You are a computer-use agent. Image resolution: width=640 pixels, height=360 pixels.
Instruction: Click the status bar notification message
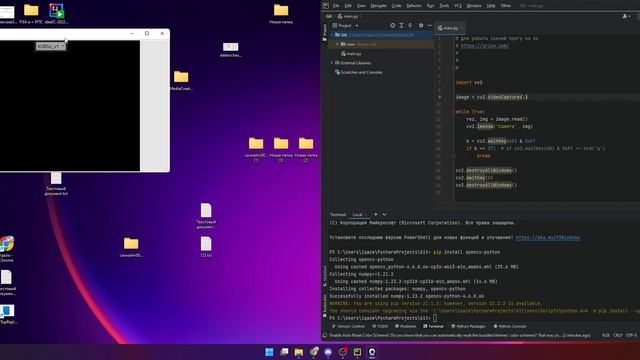(x=460, y=335)
